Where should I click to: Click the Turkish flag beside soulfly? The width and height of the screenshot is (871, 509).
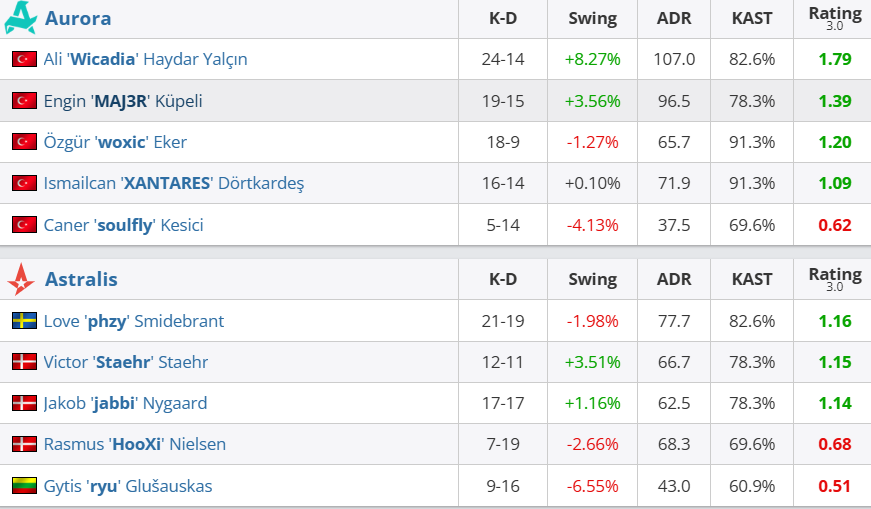click(24, 225)
